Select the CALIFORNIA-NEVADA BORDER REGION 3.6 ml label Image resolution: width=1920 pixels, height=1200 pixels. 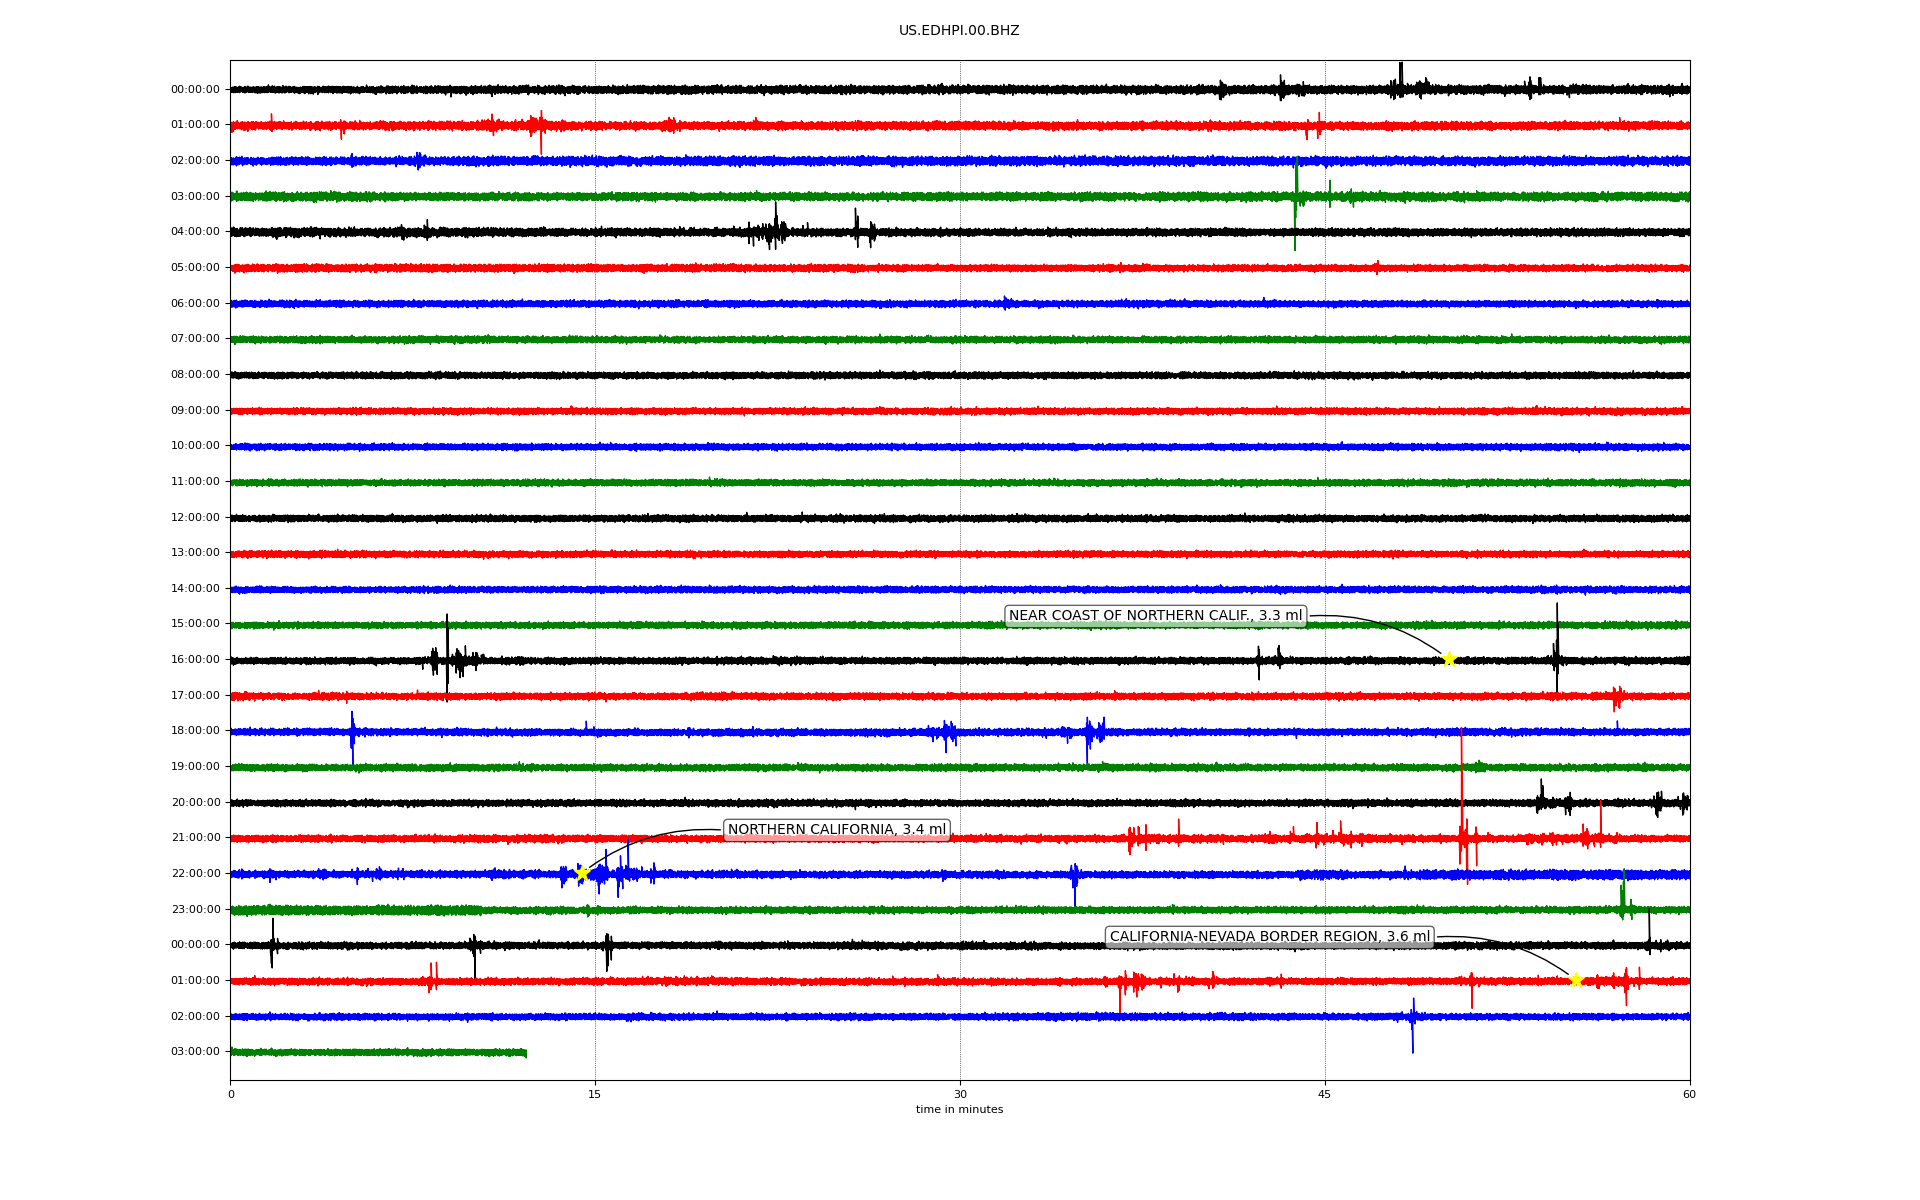click(x=1270, y=937)
